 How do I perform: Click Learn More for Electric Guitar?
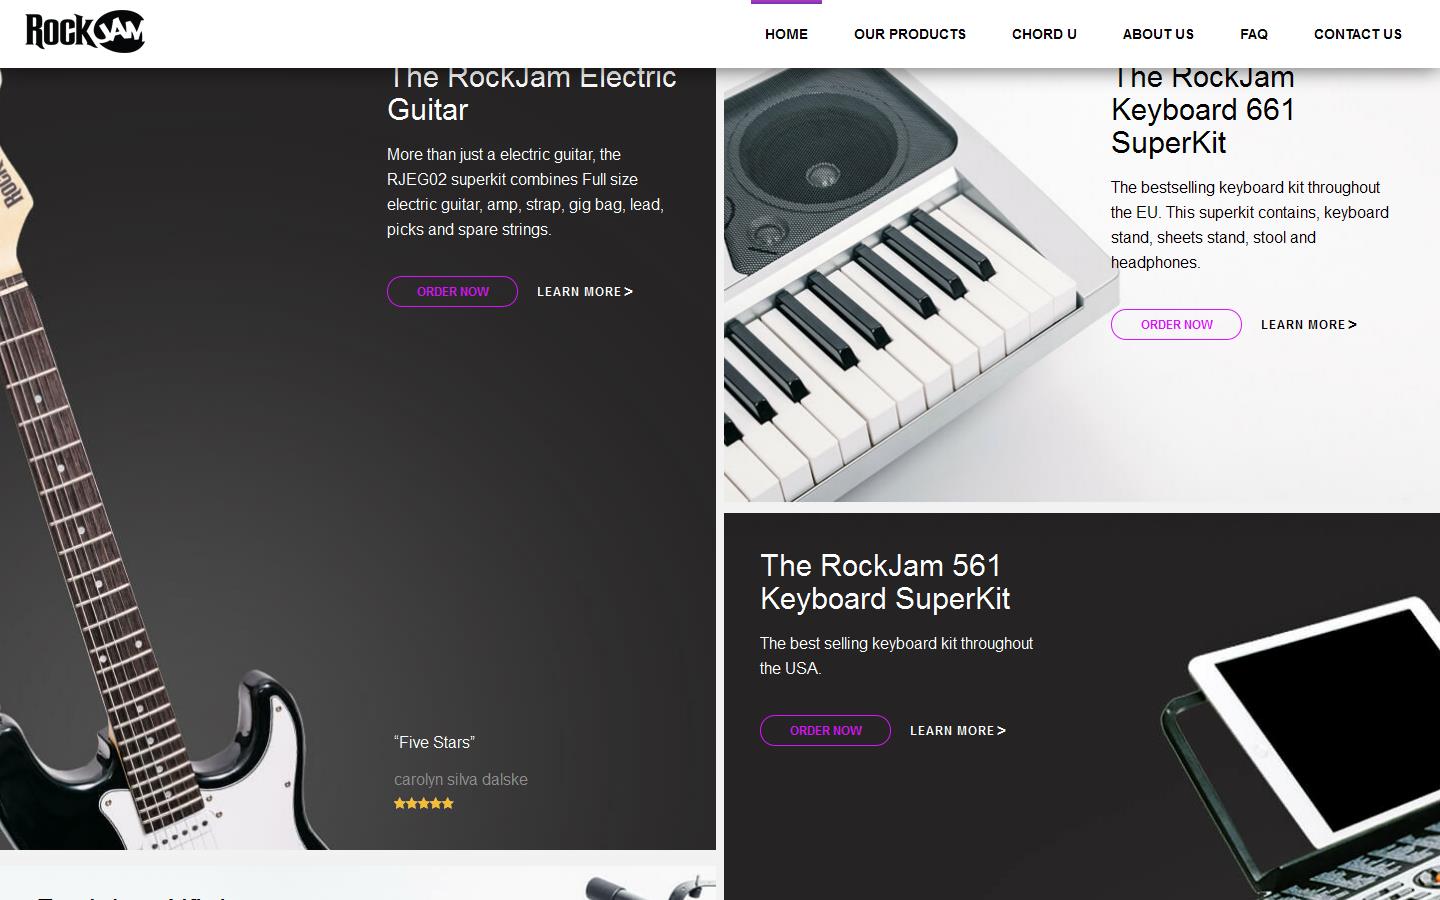click(x=584, y=292)
